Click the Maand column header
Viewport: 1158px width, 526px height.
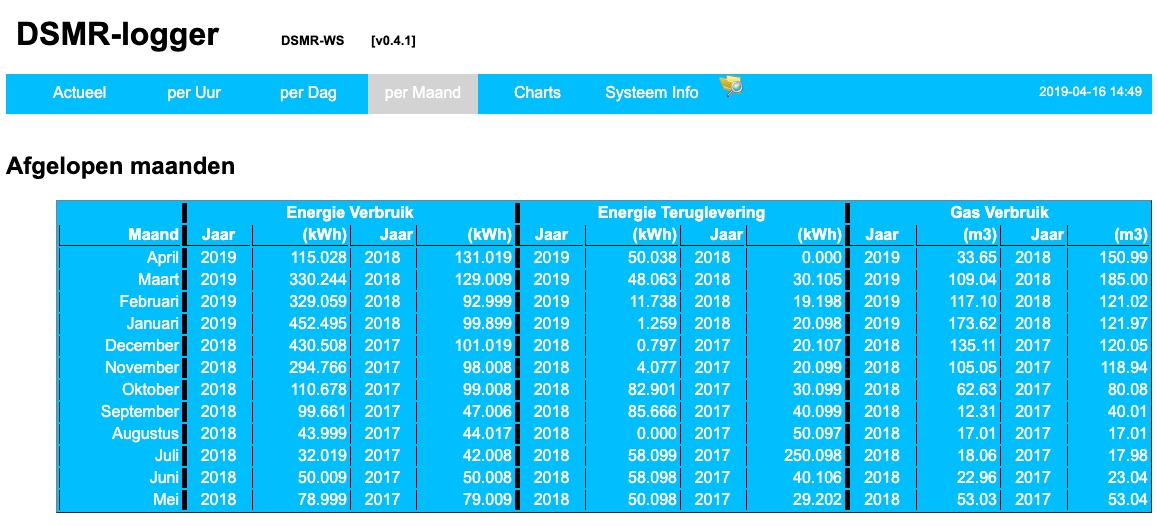153,235
